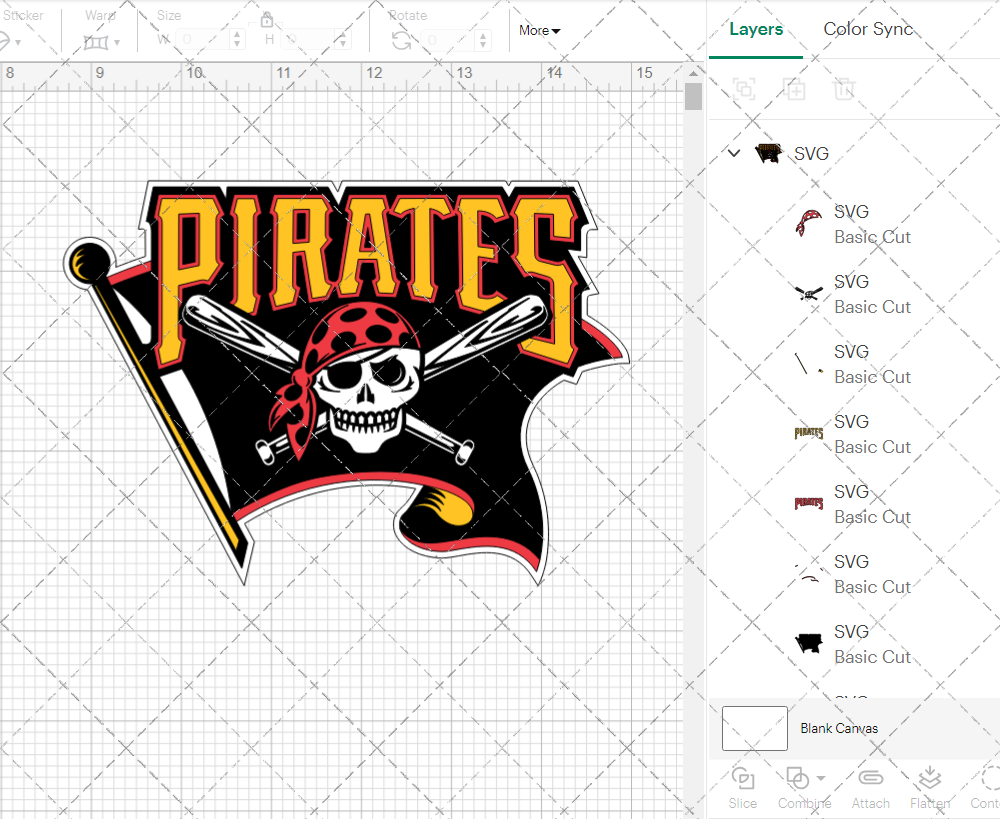Image resolution: width=1000 pixels, height=819 pixels.
Task: Click the Rotate stepper arrows
Action: coord(483,40)
